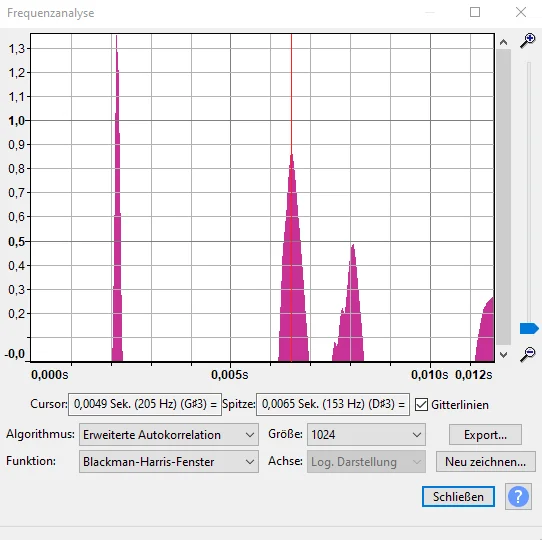Click the 0,010s label on the time axis
Viewport: 542px width, 540px height.
click(x=429, y=374)
